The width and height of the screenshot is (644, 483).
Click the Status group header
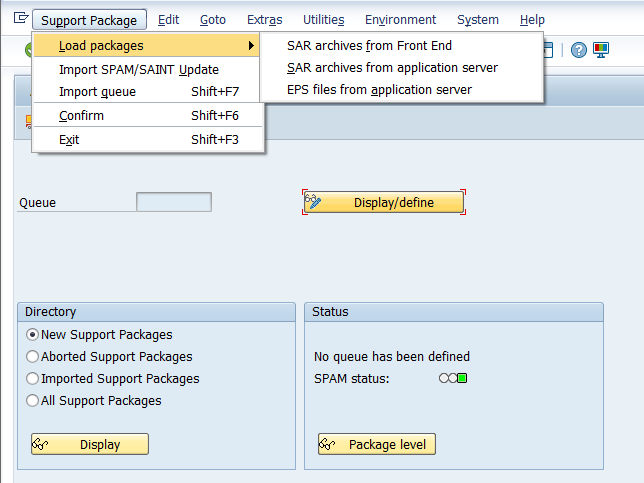point(454,312)
